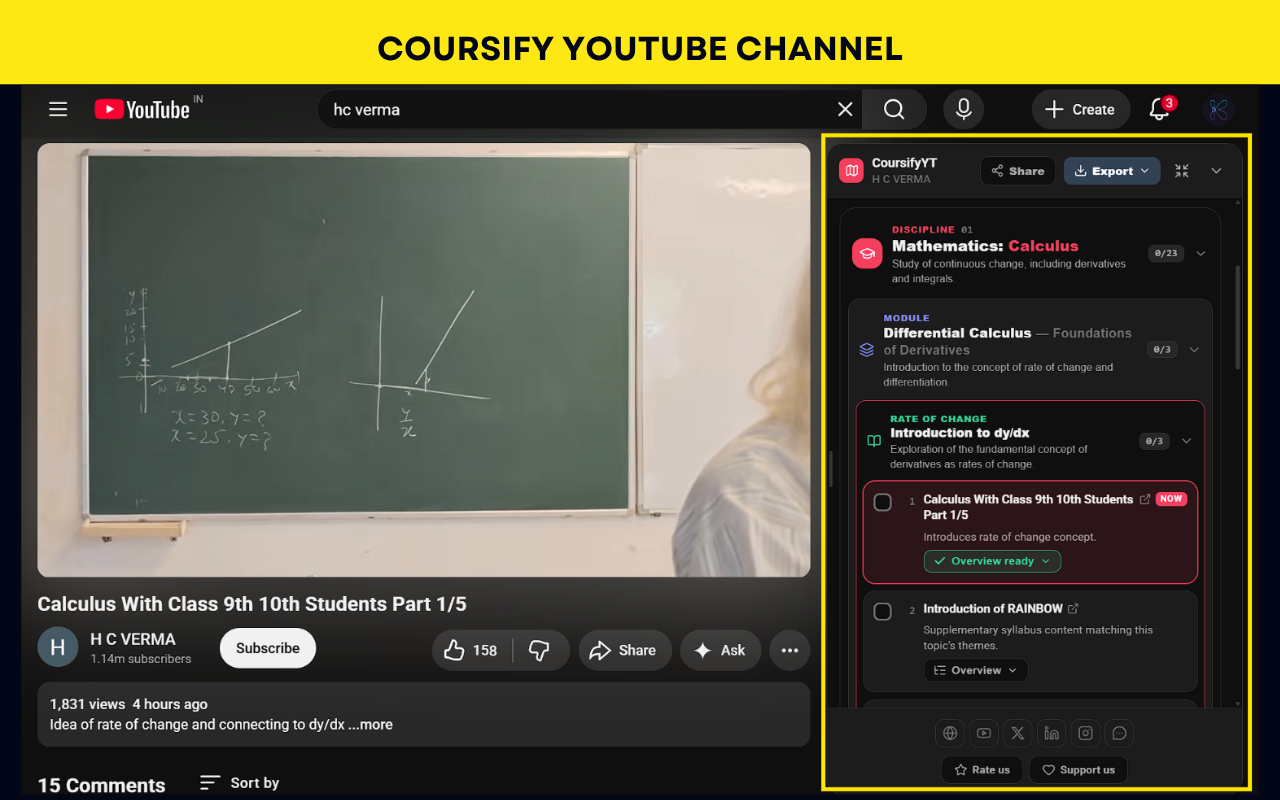Open Introduction of RAINBOW external link icon
The image size is (1280, 800).
point(1073,608)
